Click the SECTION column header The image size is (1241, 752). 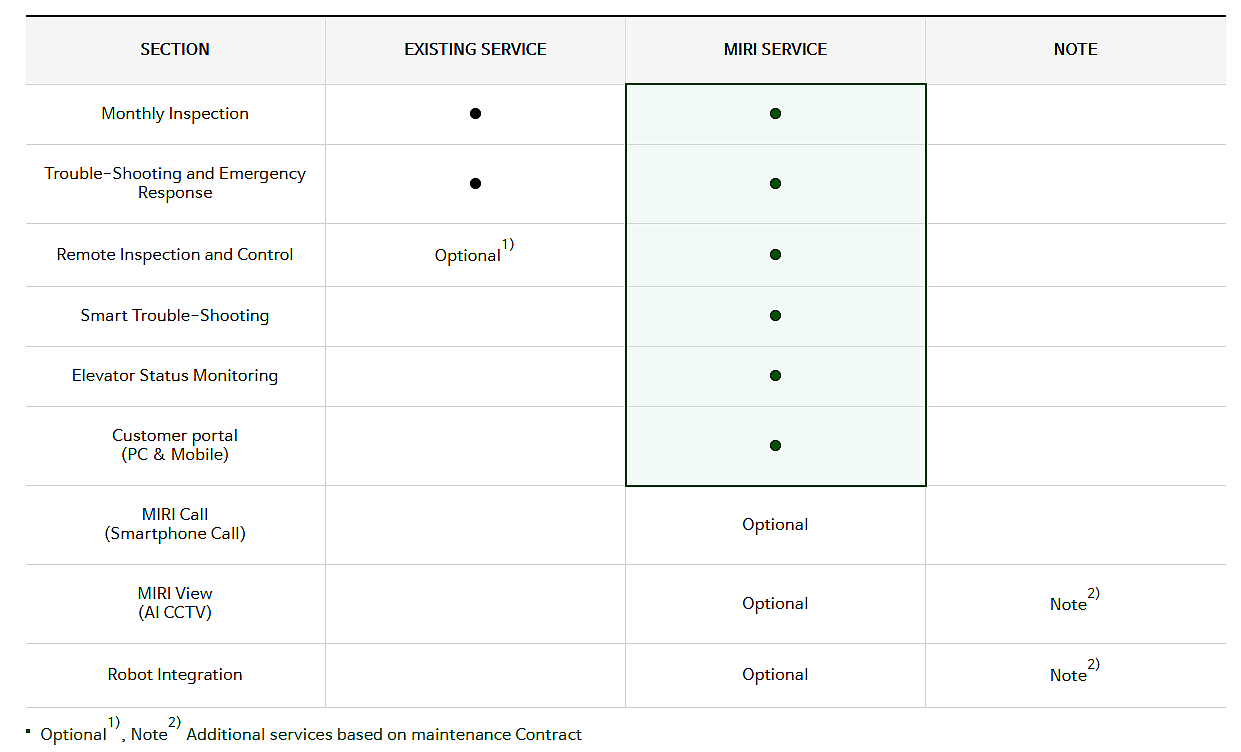175,49
